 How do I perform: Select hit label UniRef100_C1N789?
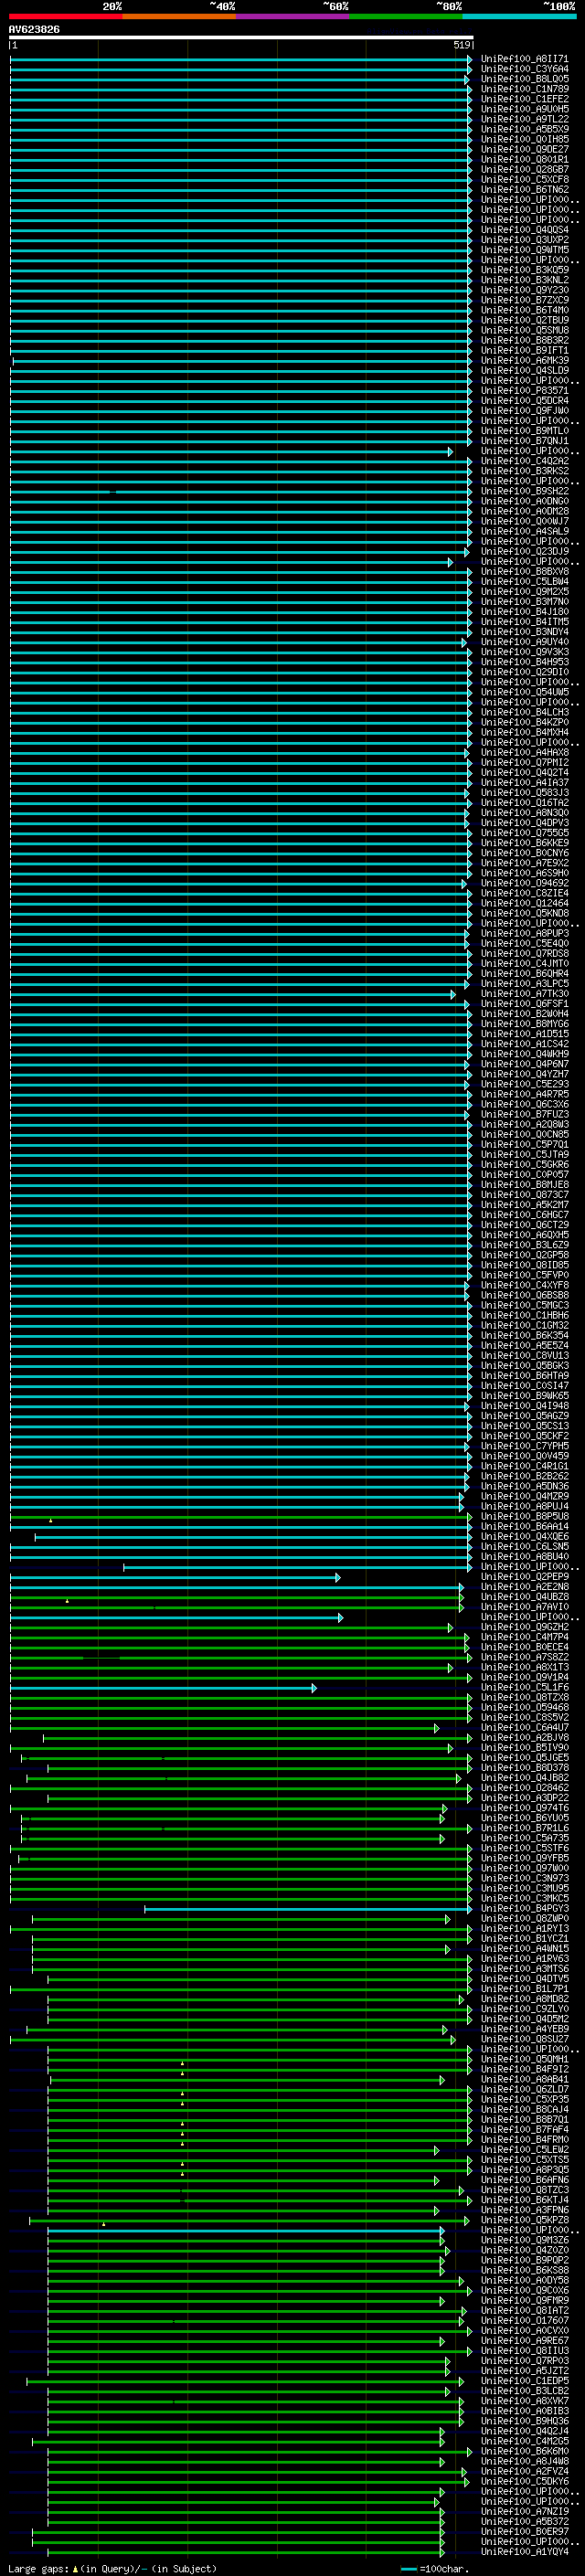[525, 89]
